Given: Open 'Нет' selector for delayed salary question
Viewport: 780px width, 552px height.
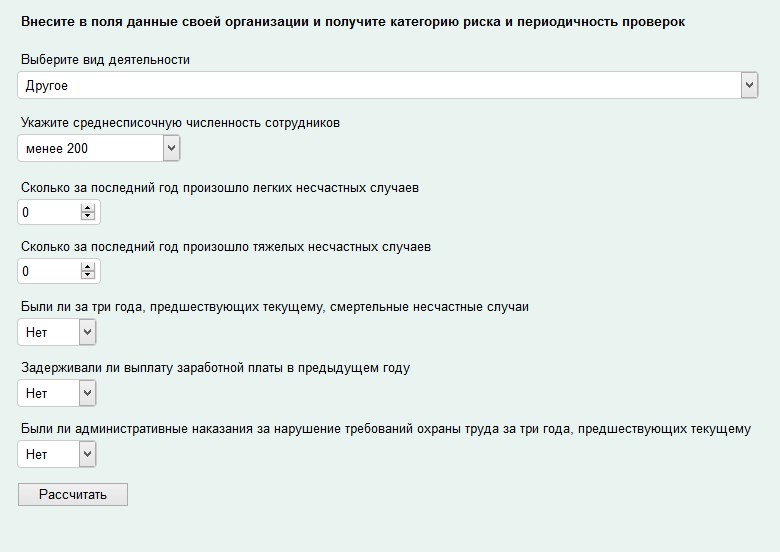Looking at the screenshot, I should coord(57,393).
